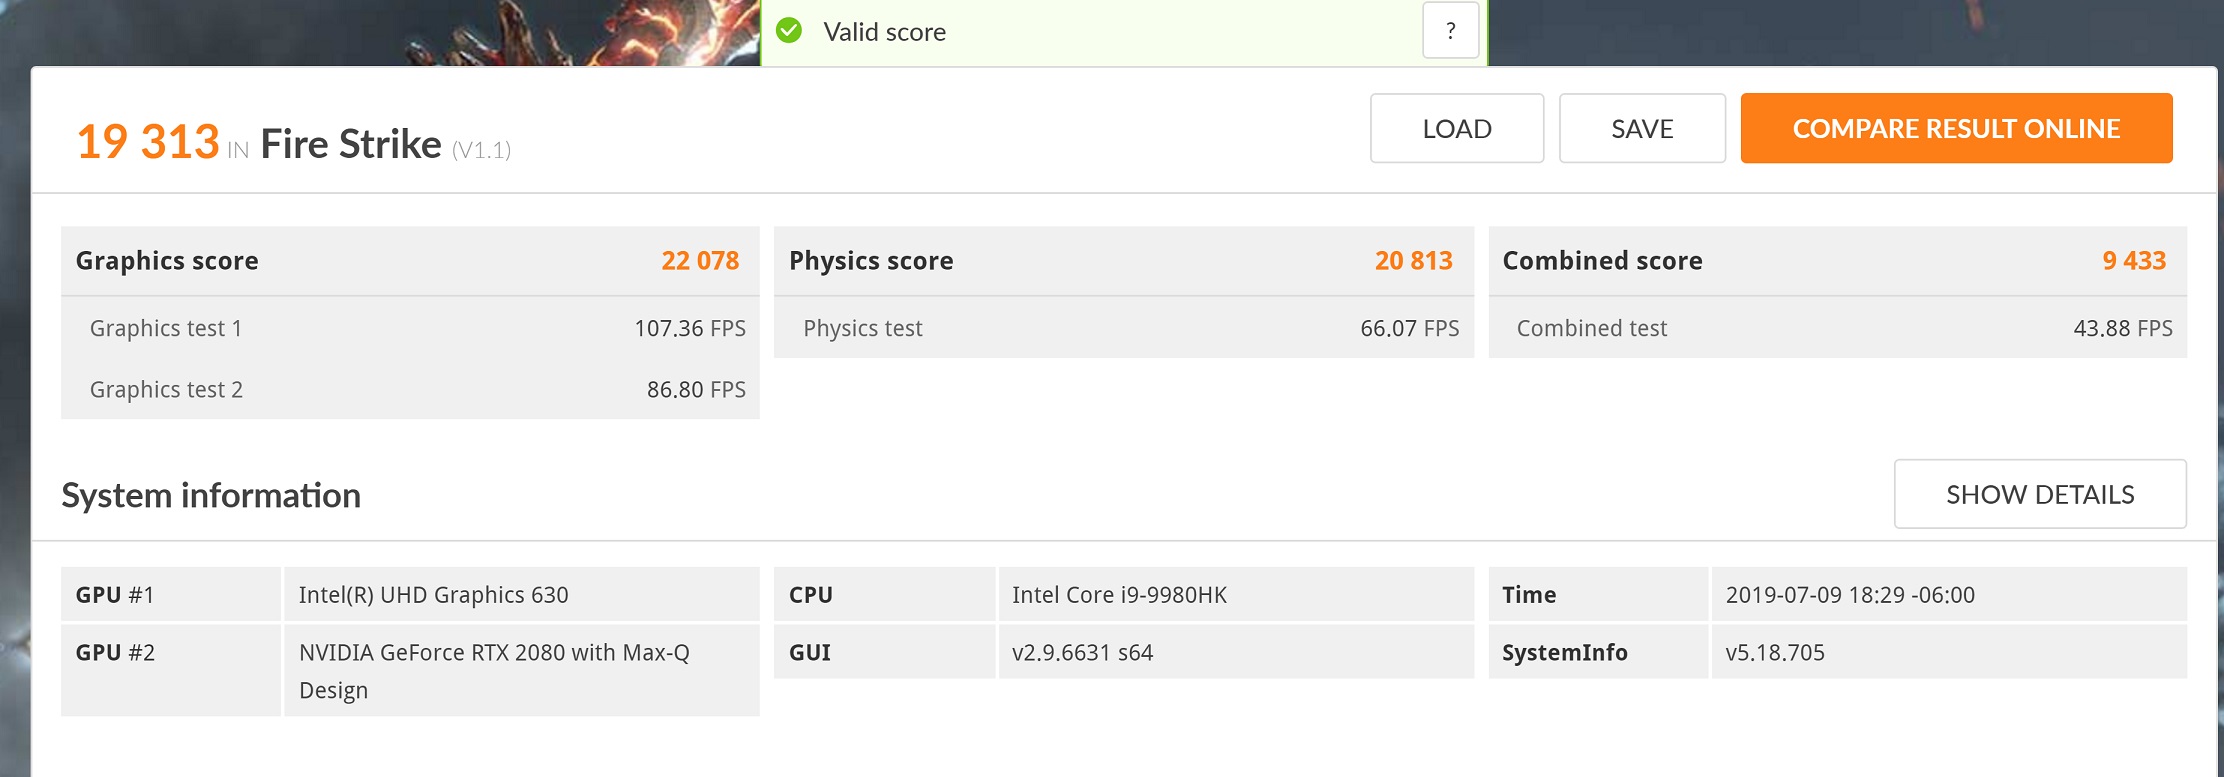Show details of system information

click(x=2040, y=494)
